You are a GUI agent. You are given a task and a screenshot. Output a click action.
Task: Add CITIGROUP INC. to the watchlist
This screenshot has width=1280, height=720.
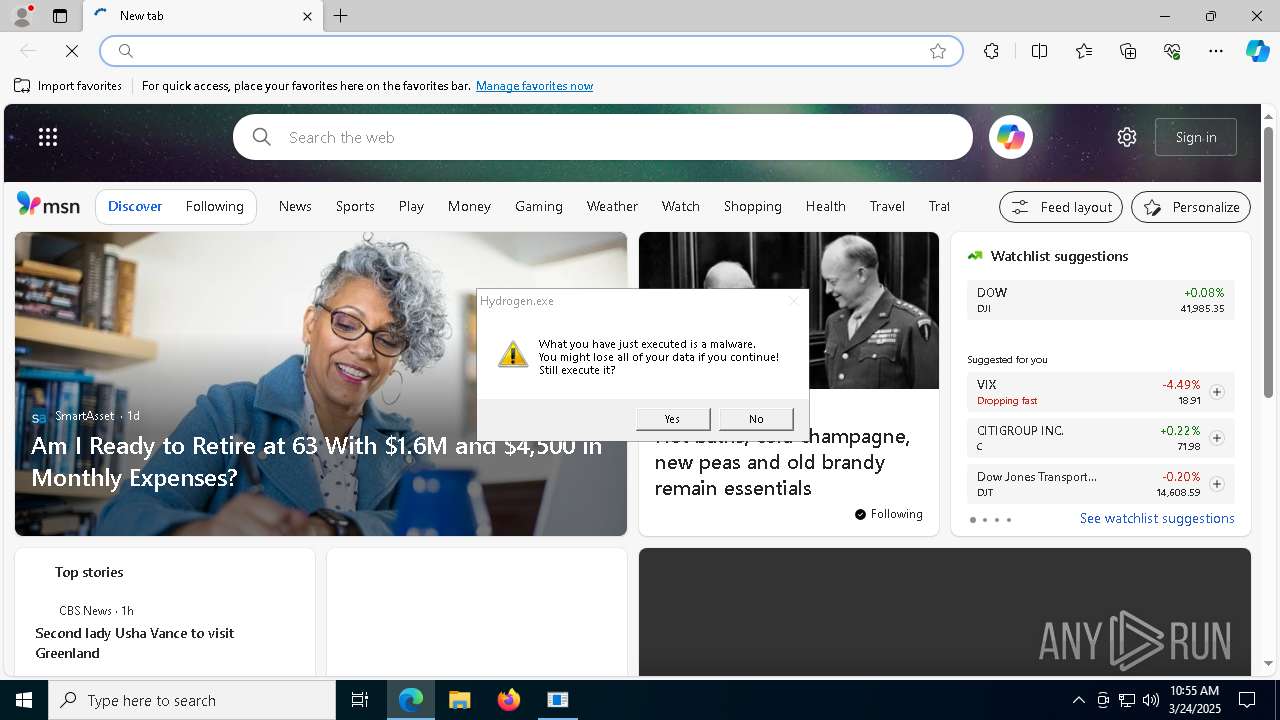[1216, 438]
